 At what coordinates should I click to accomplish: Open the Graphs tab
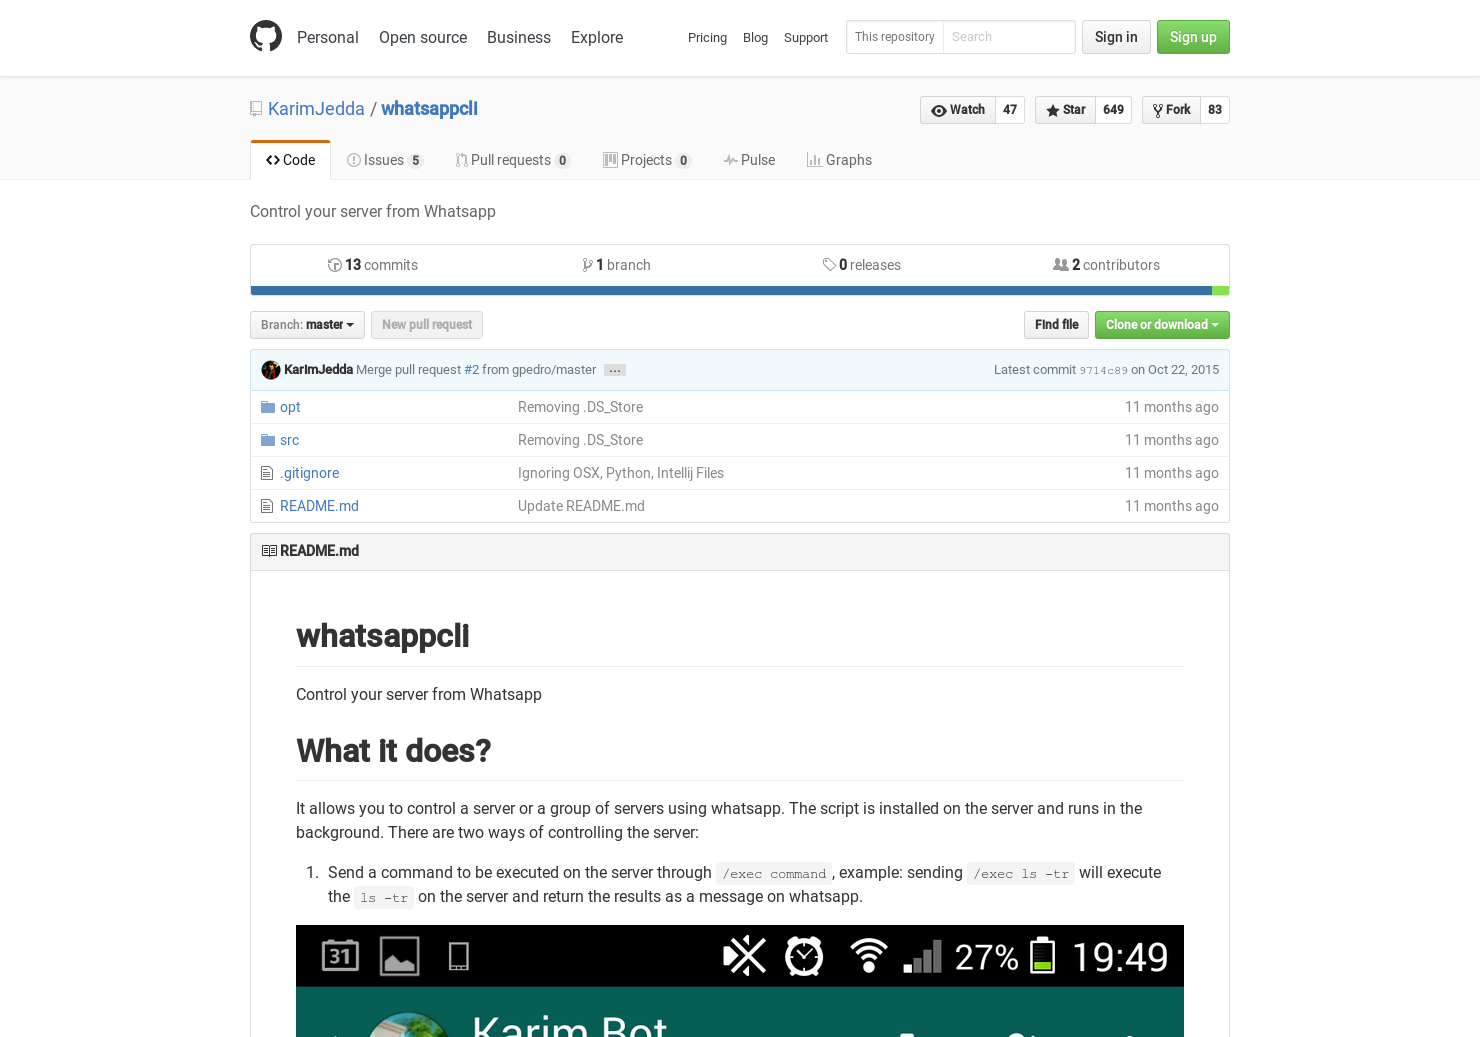(840, 160)
